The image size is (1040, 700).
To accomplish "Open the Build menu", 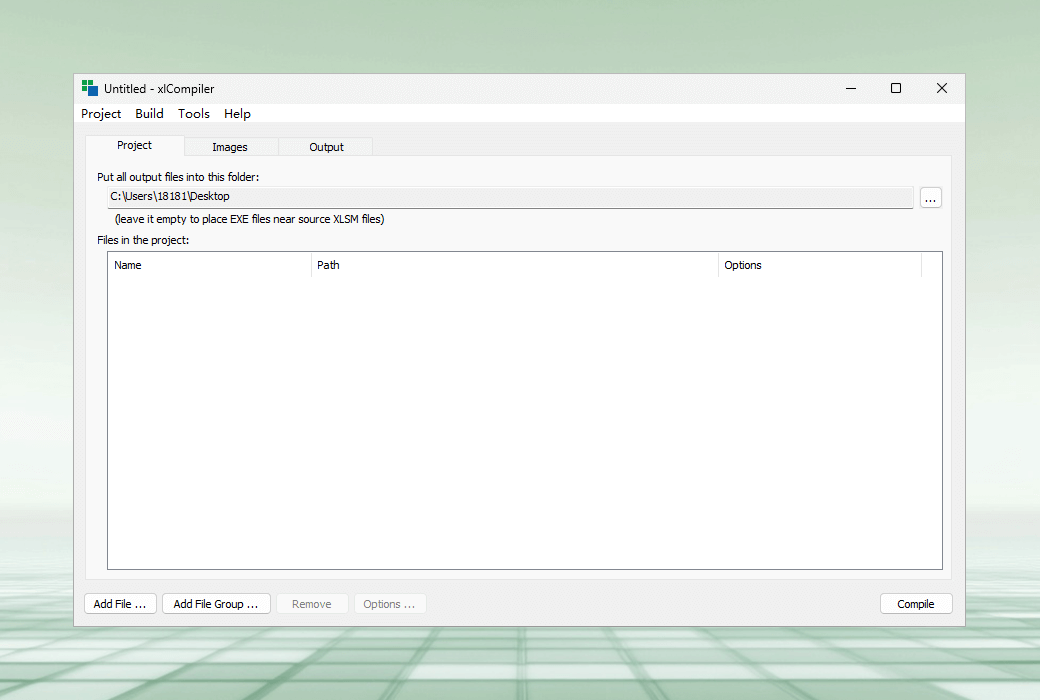I will [x=149, y=113].
